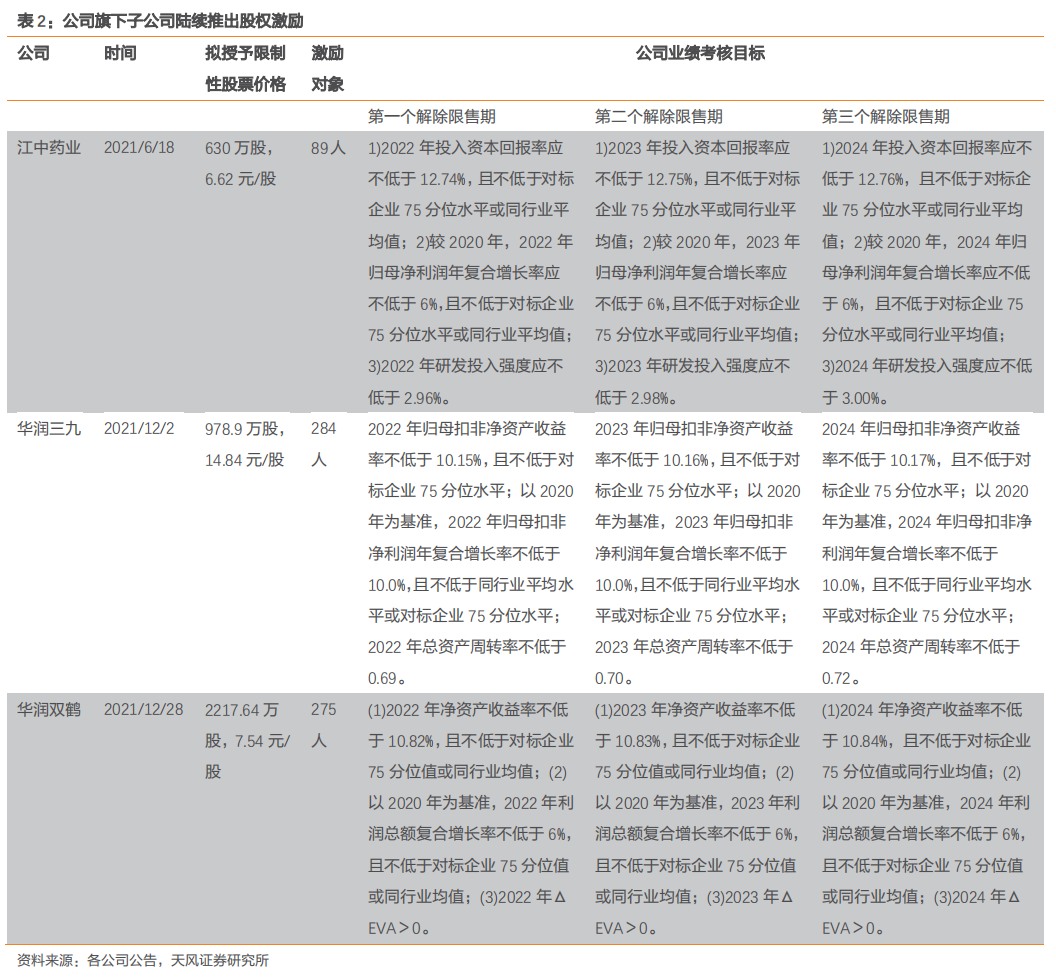This screenshot has height=980, width=1056.
Task: Click 江中药业 second period target with 12.75%
Action: (698, 273)
